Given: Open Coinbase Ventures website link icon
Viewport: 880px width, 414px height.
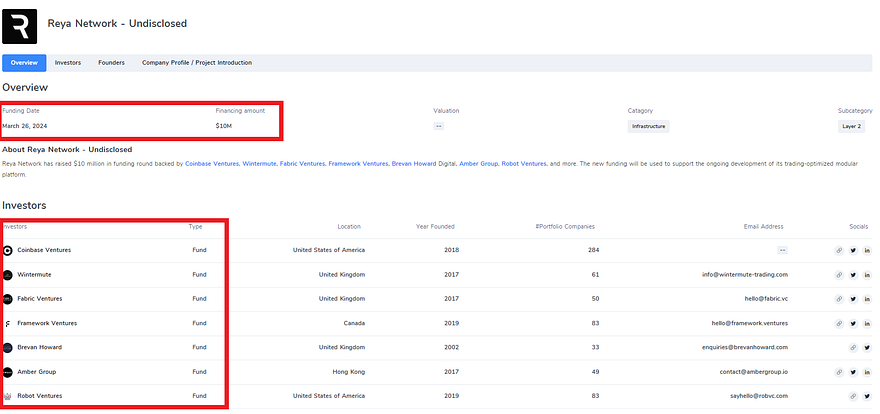Looking at the screenshot, I should click(x=839, y=250).
